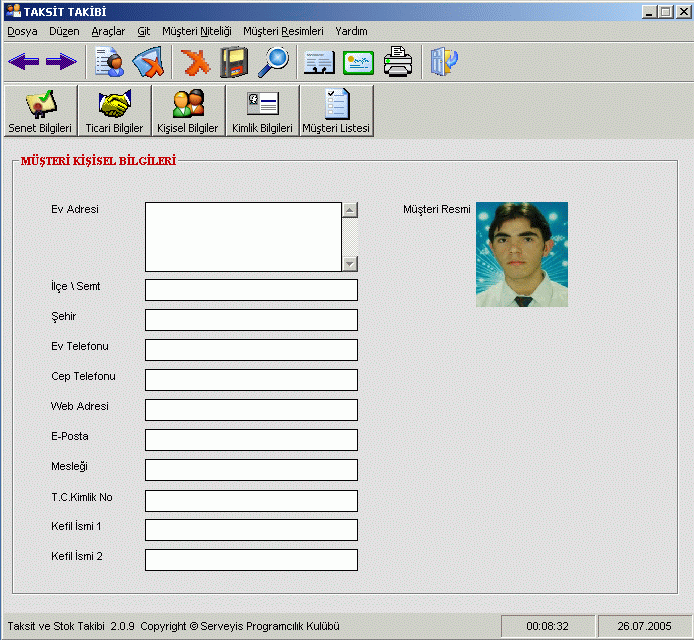
Task: Click the magnifying glass search icon
Action: [272, 62]
